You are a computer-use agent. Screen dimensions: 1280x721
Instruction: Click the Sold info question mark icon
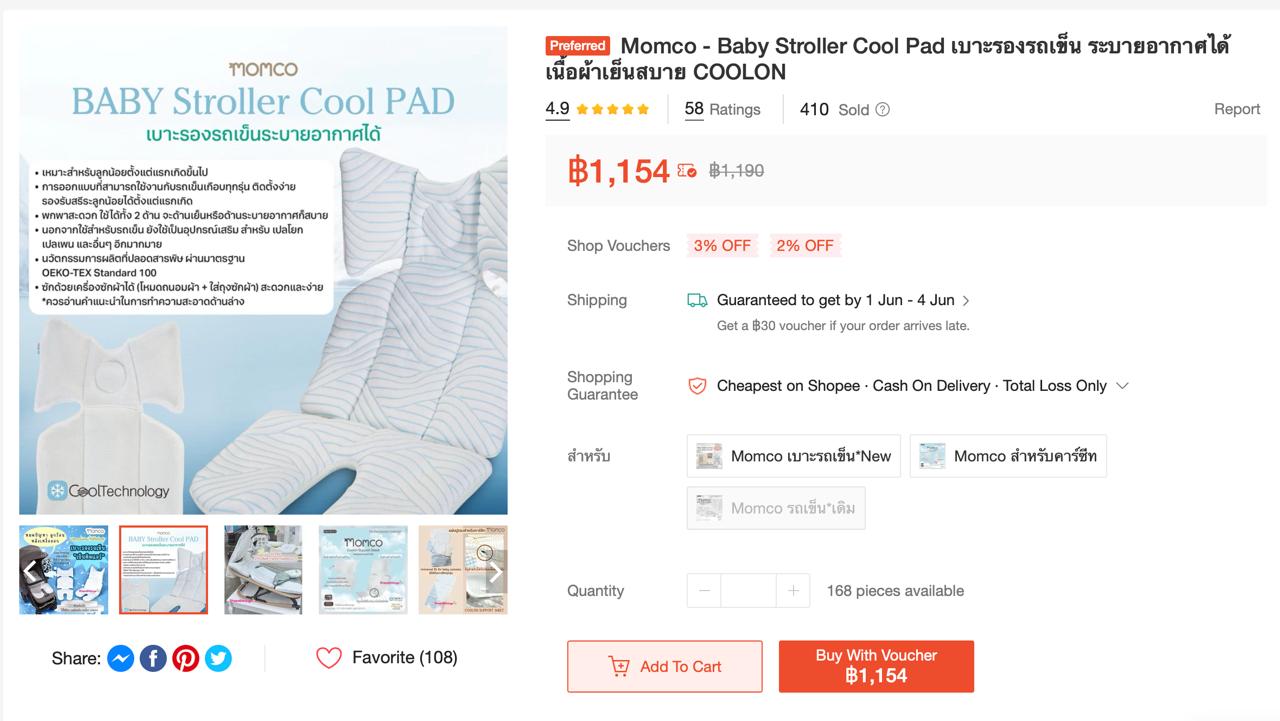click(x=882, y=110)
